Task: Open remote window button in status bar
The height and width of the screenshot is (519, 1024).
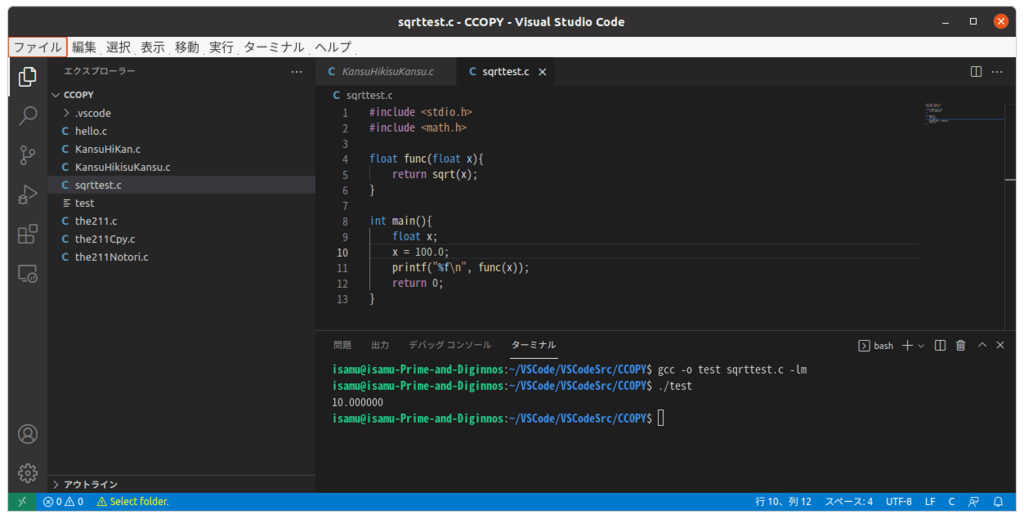Action: coord(22,501)
